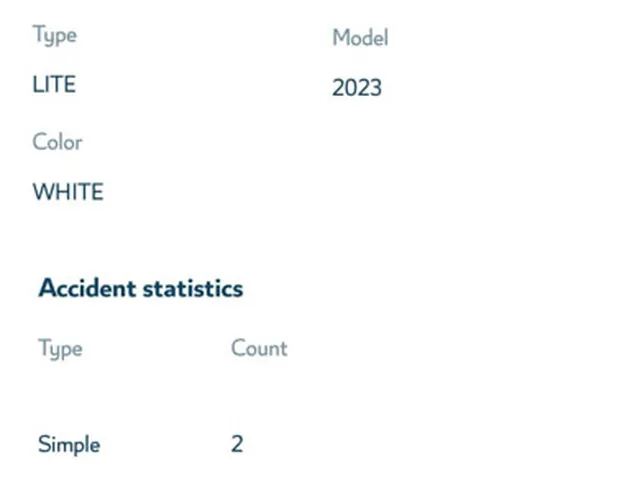Select the LITE type value
Image resolution: width=640 pixels, height=480 pixels.
54,84
